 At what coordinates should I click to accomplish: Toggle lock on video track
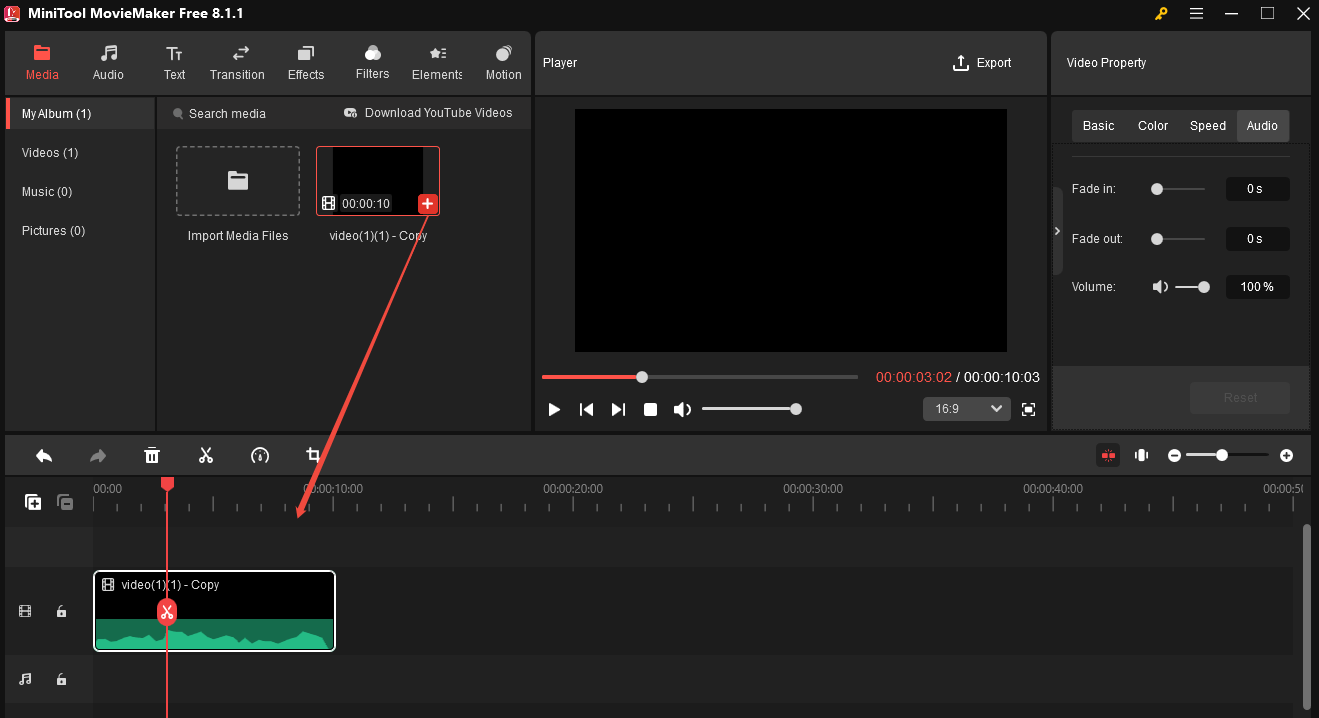[x=61, y=611]
